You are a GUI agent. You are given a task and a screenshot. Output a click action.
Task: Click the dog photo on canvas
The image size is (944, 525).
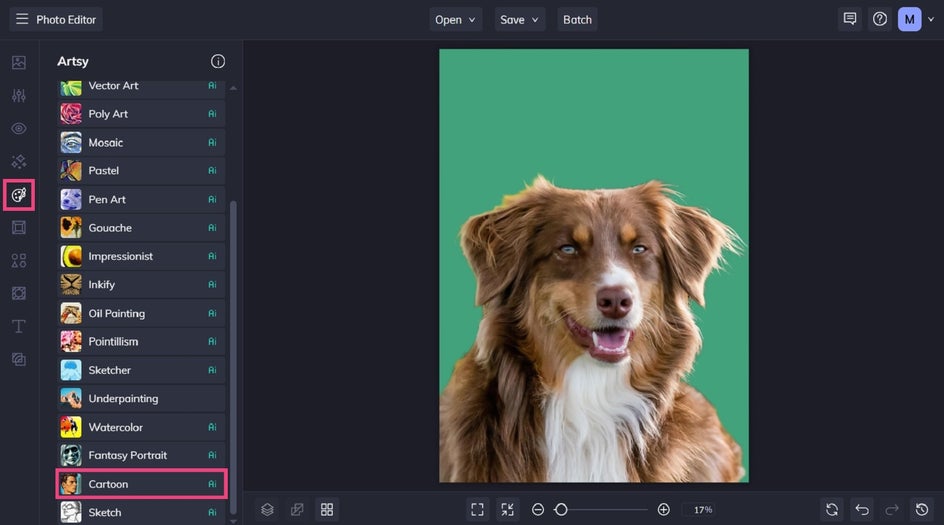pyautogui.click(x=594, y=266)
